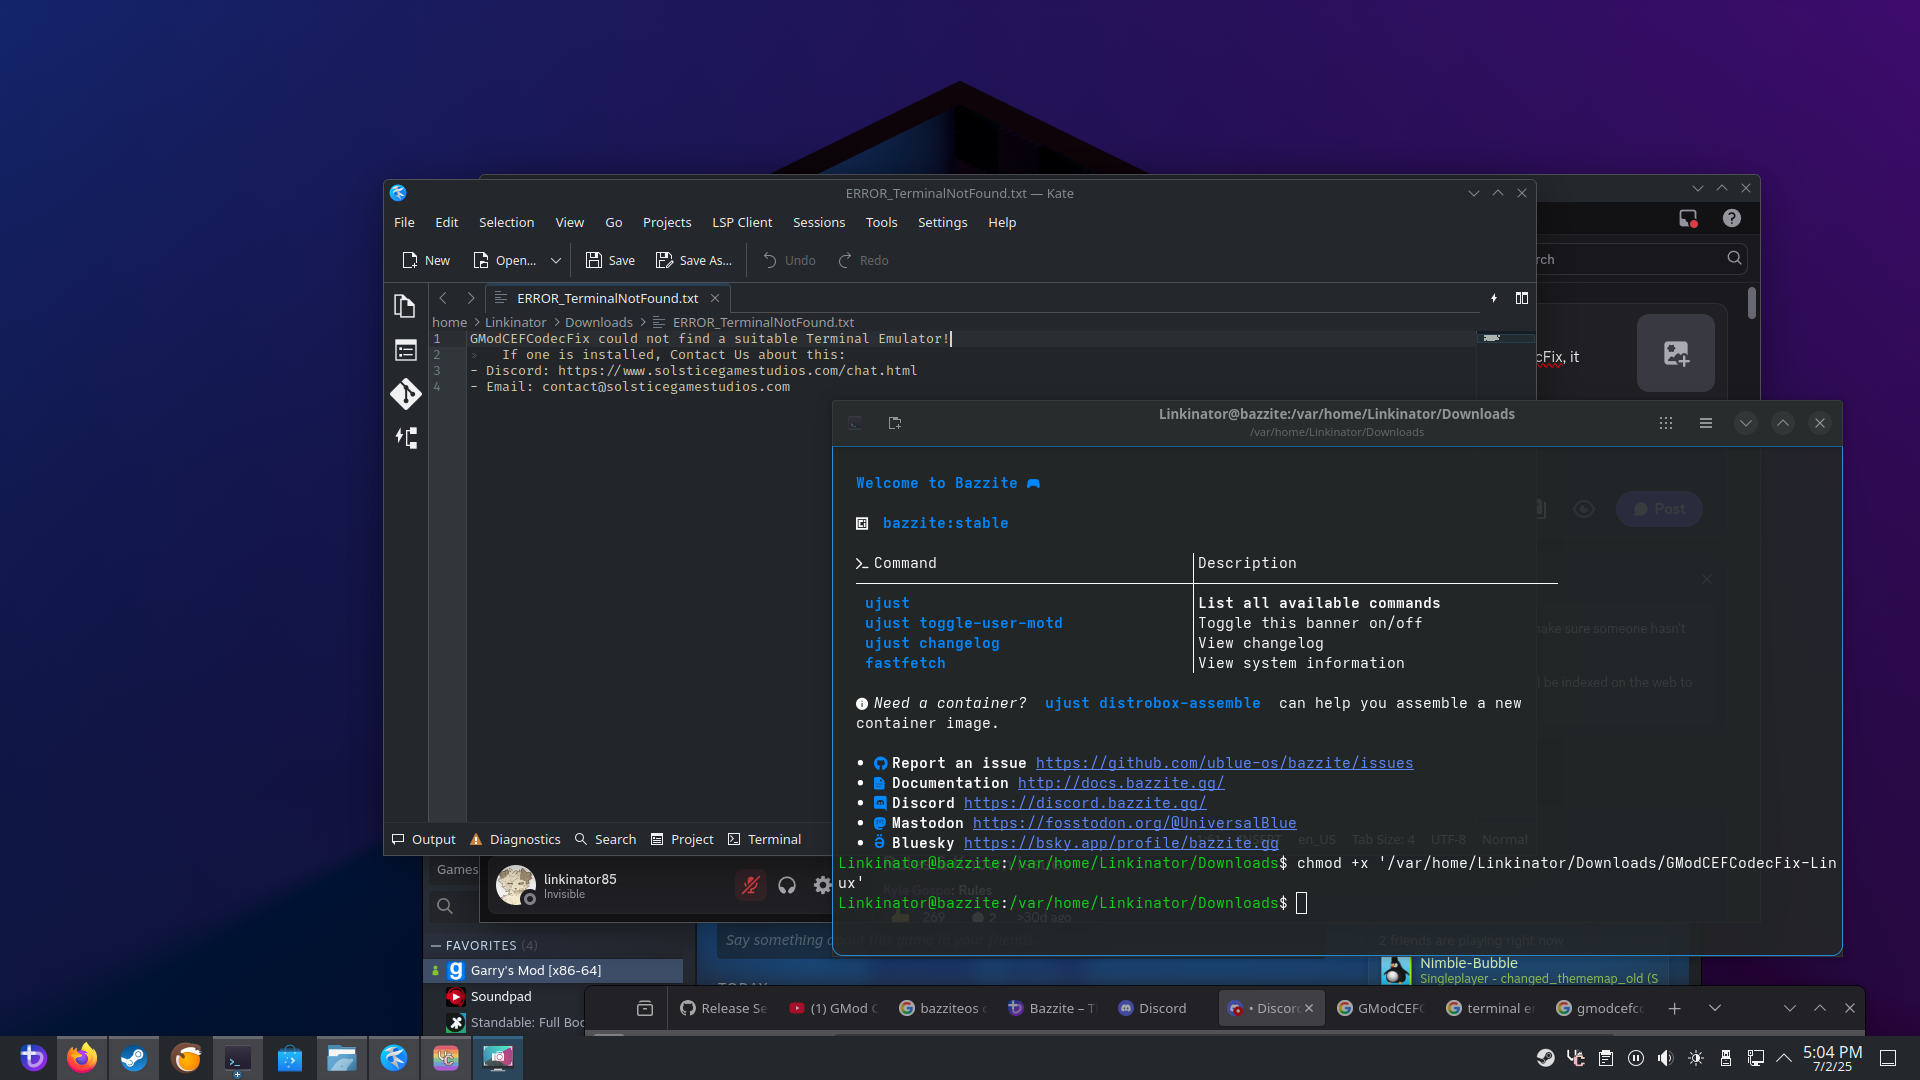Open the Linkinator breadcrumb in Kate
This screenshot has width=1920, height=1080.
tap(515, 322)
